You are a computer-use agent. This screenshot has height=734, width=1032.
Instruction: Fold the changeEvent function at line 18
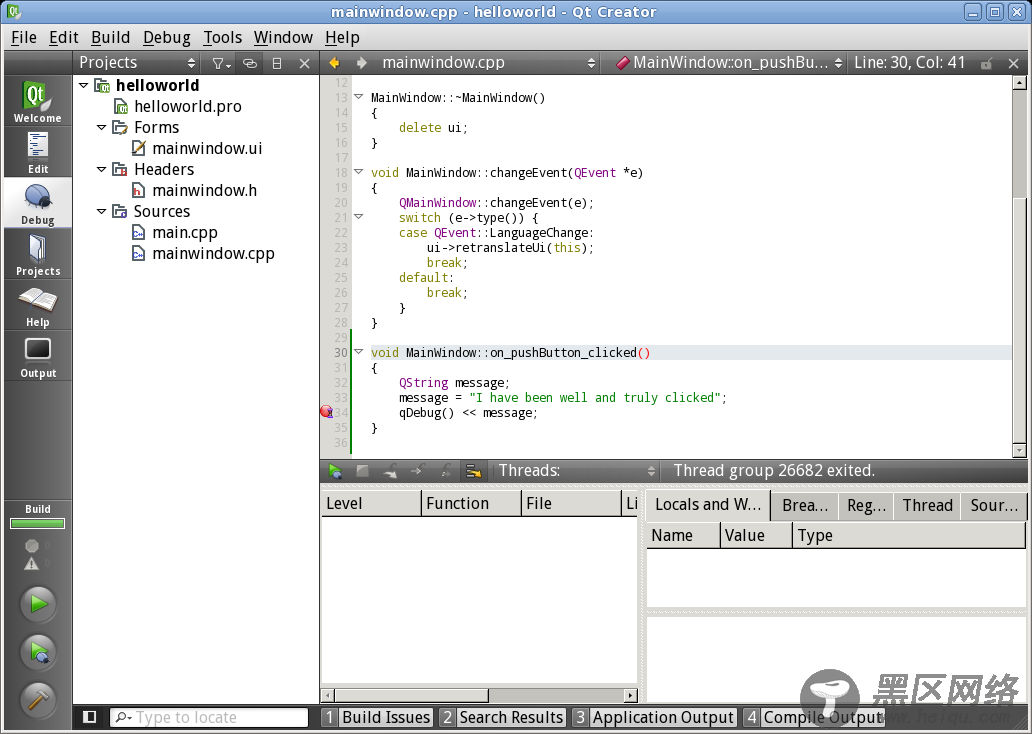(359, 172)
